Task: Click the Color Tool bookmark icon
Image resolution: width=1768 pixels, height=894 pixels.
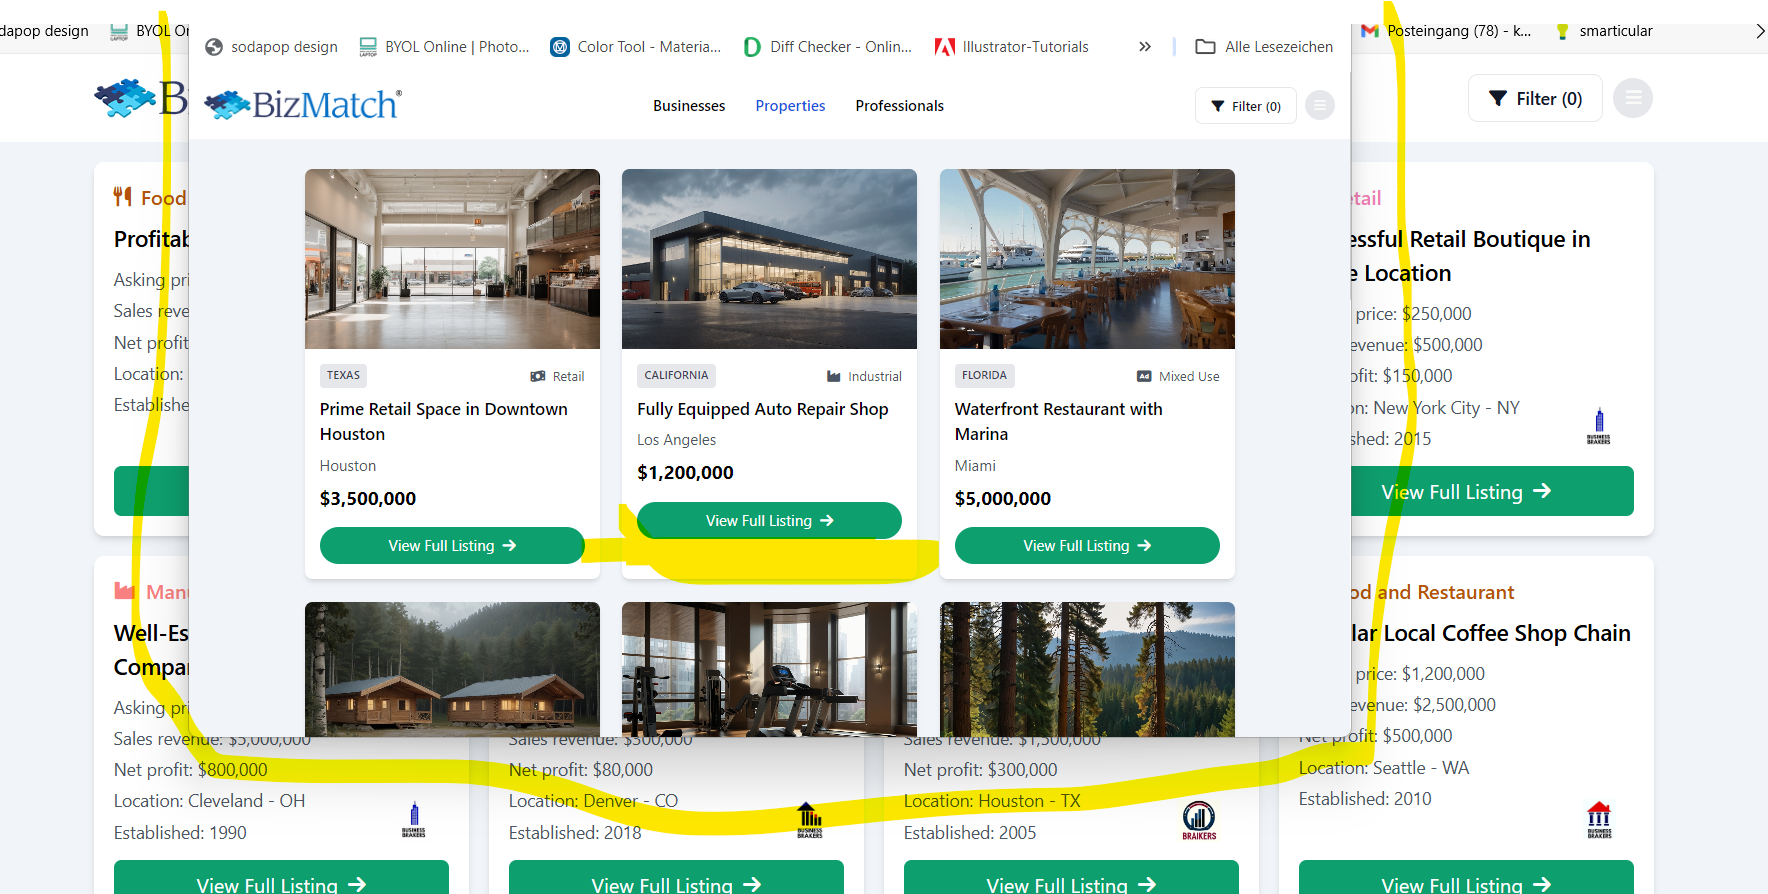Action: (x=560, y=47)
